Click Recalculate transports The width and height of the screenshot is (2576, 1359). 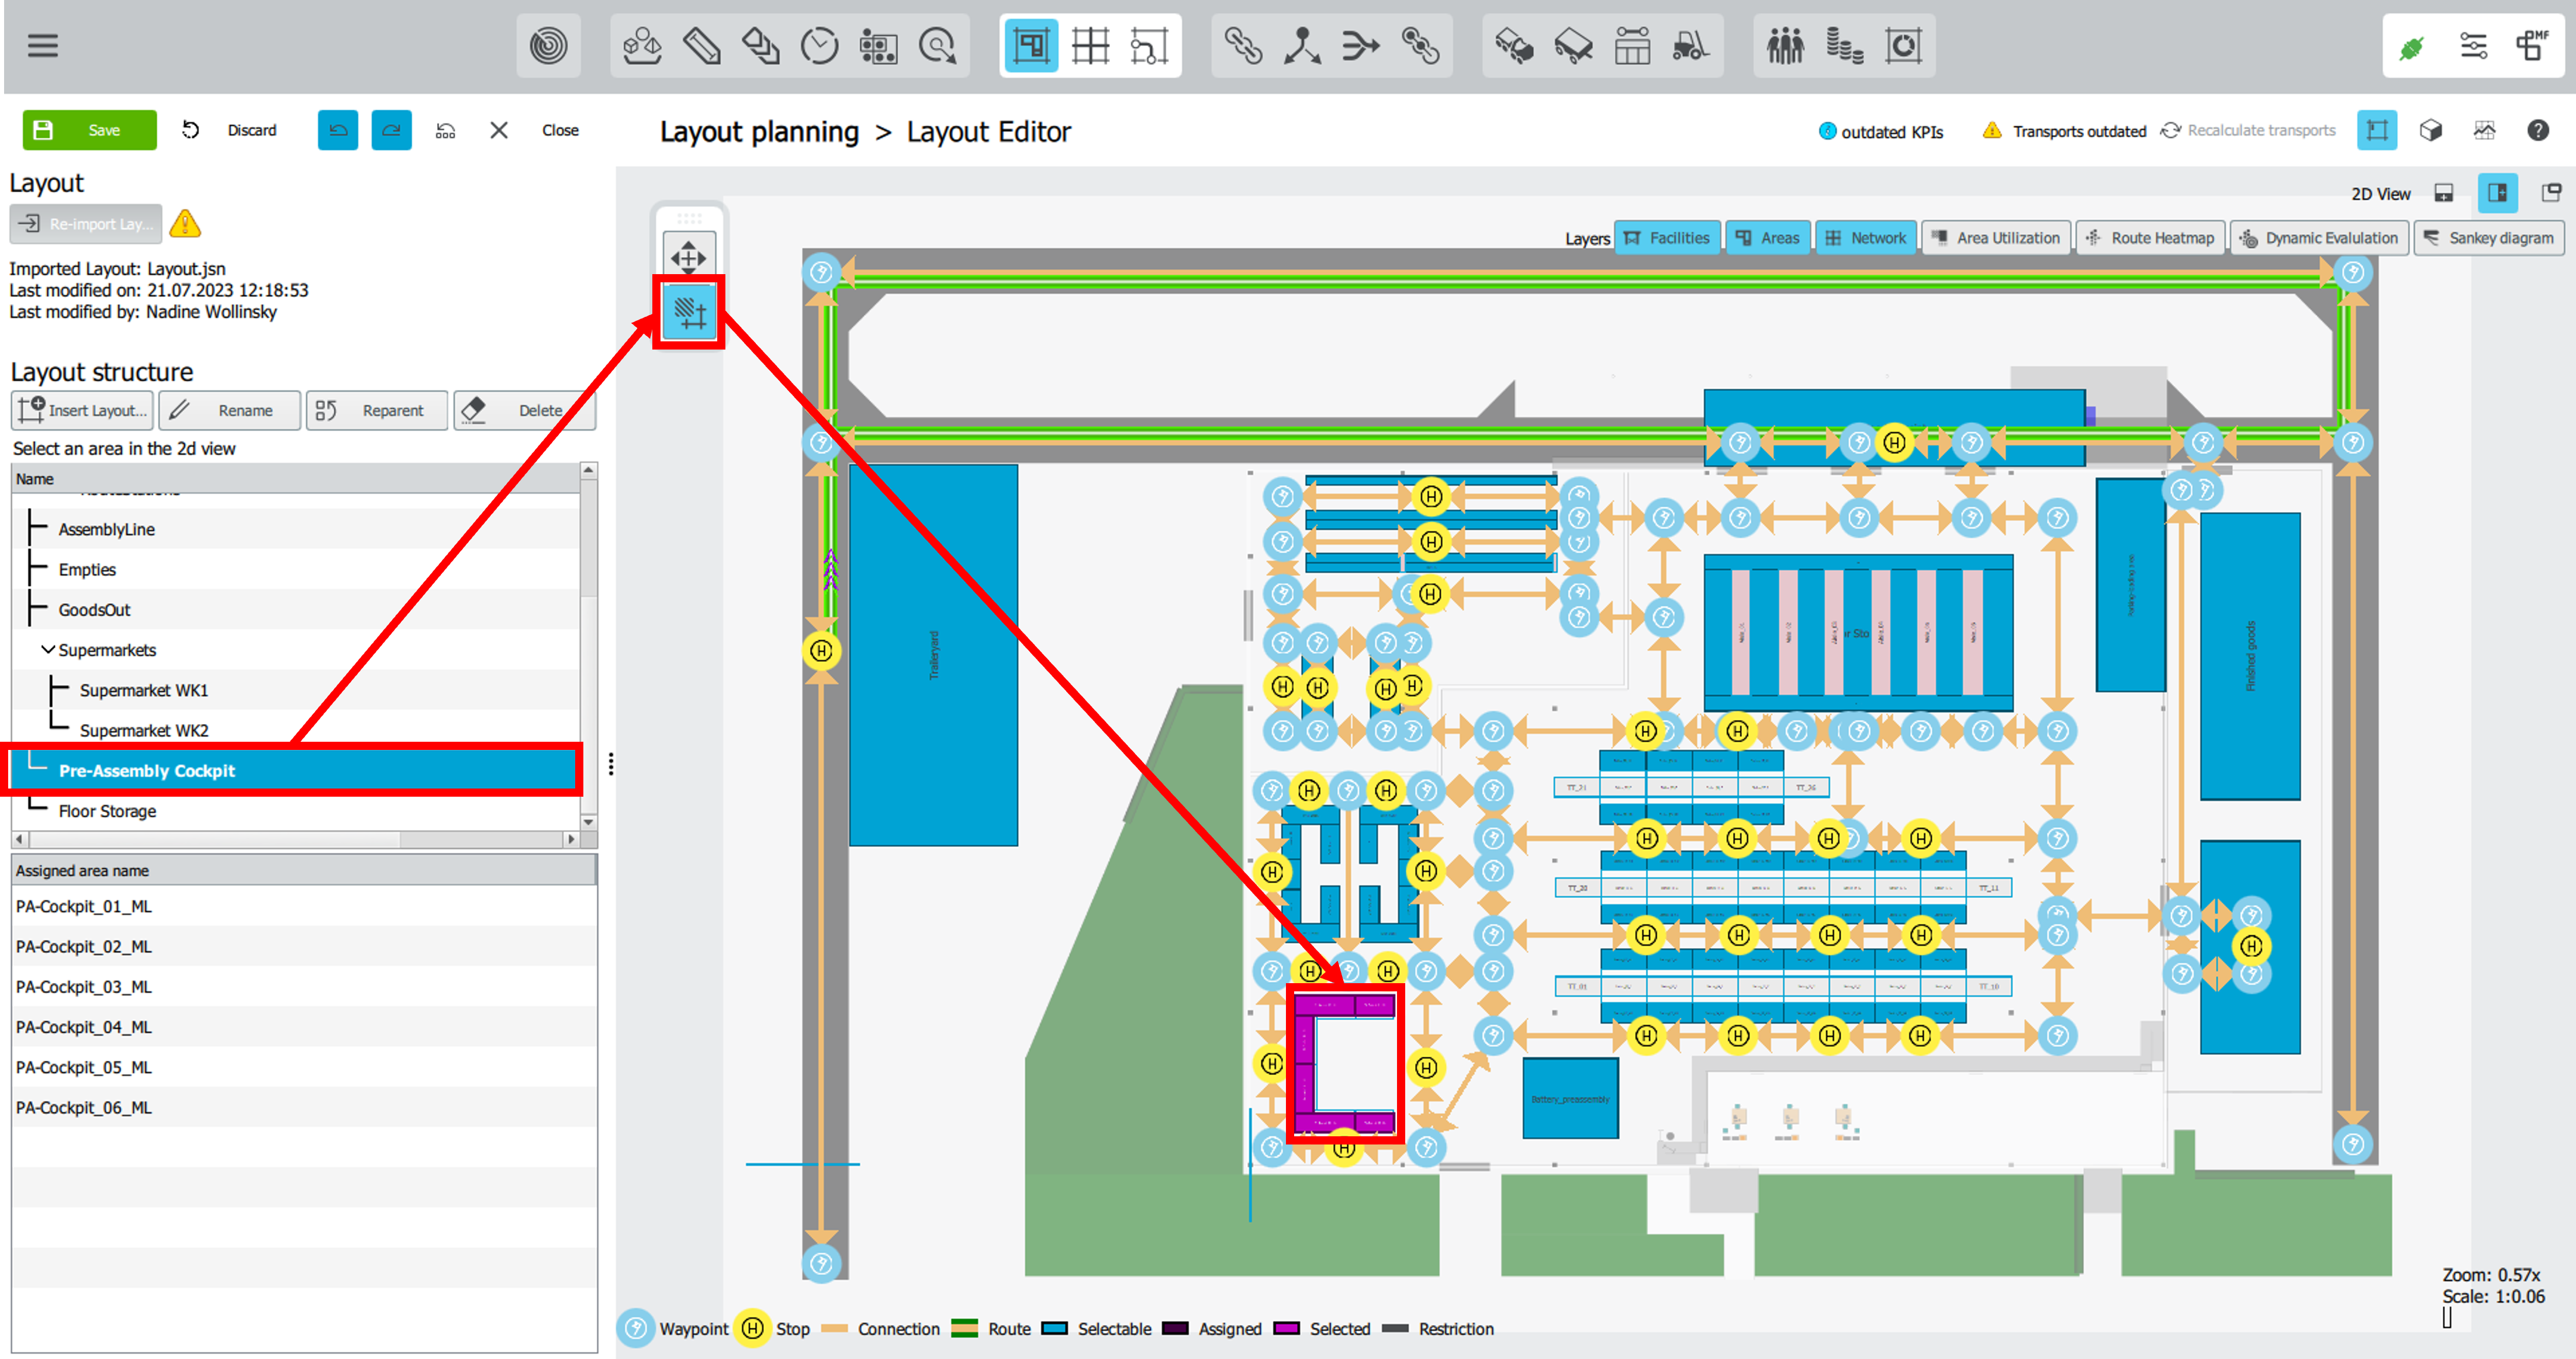[2248, 130]
